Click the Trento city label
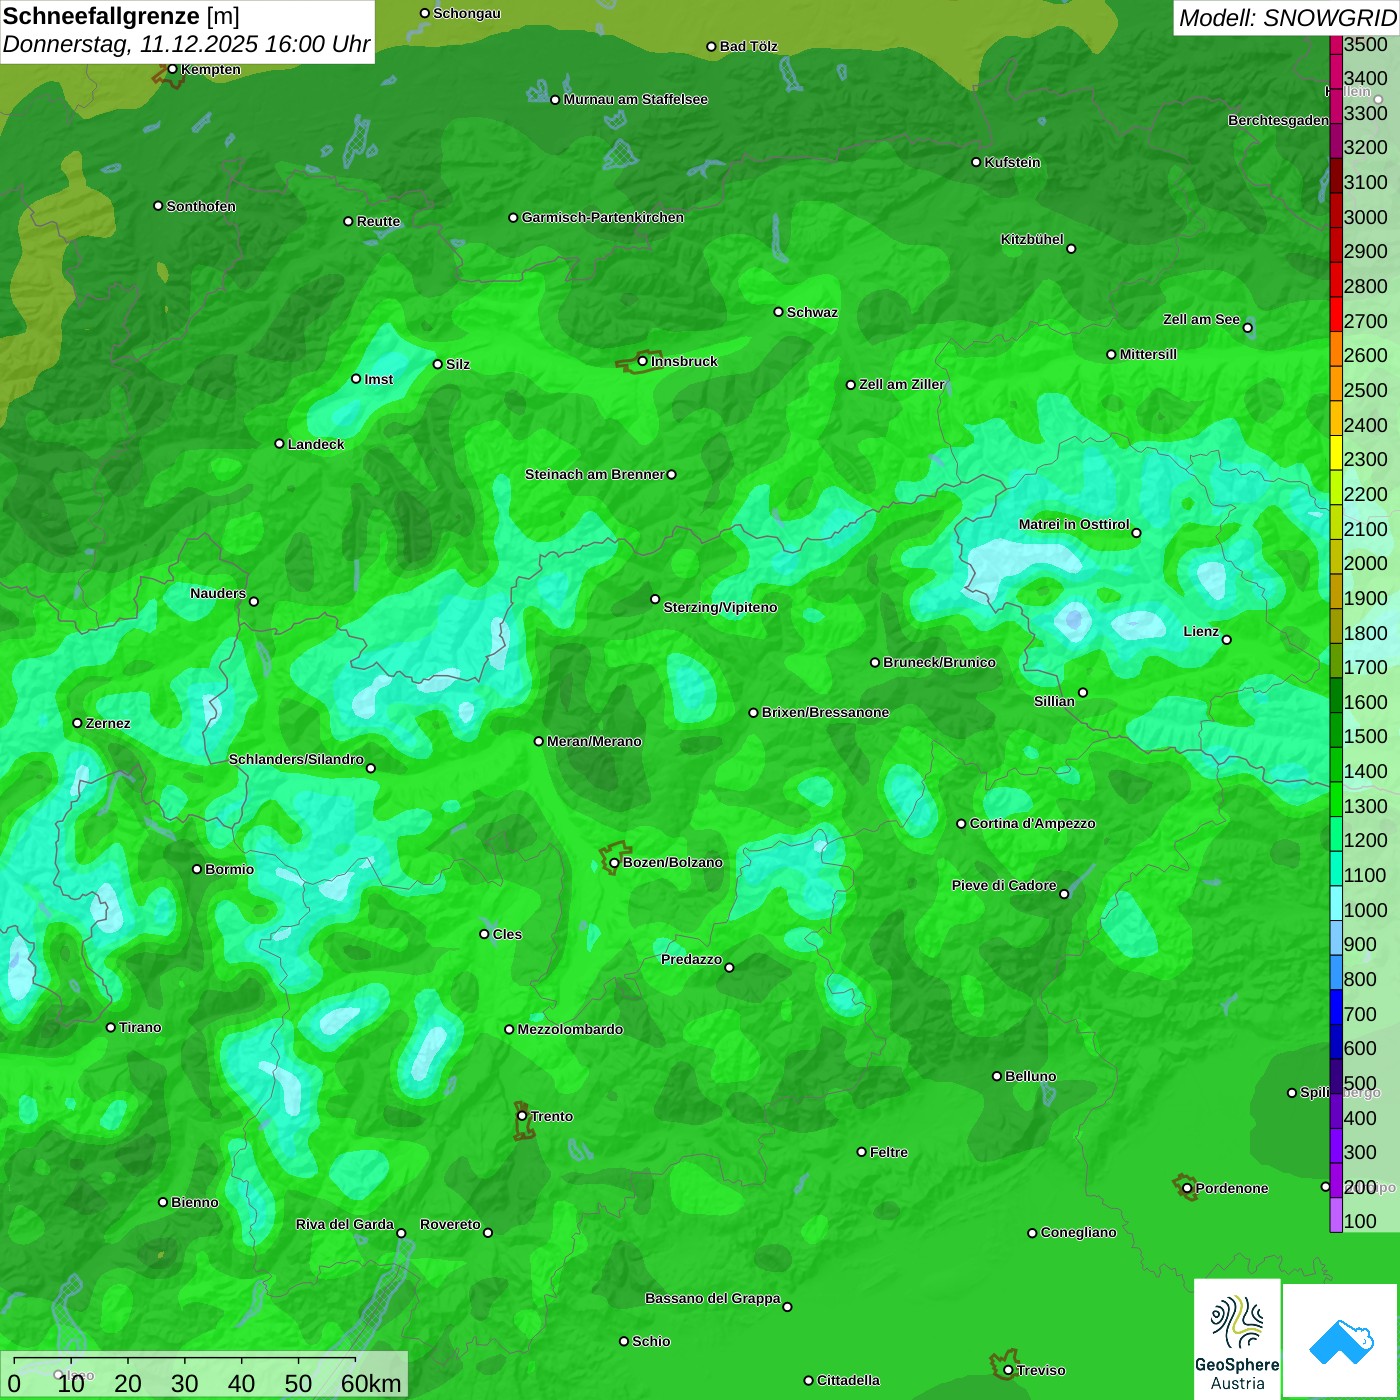 (x=552, y=1116)
